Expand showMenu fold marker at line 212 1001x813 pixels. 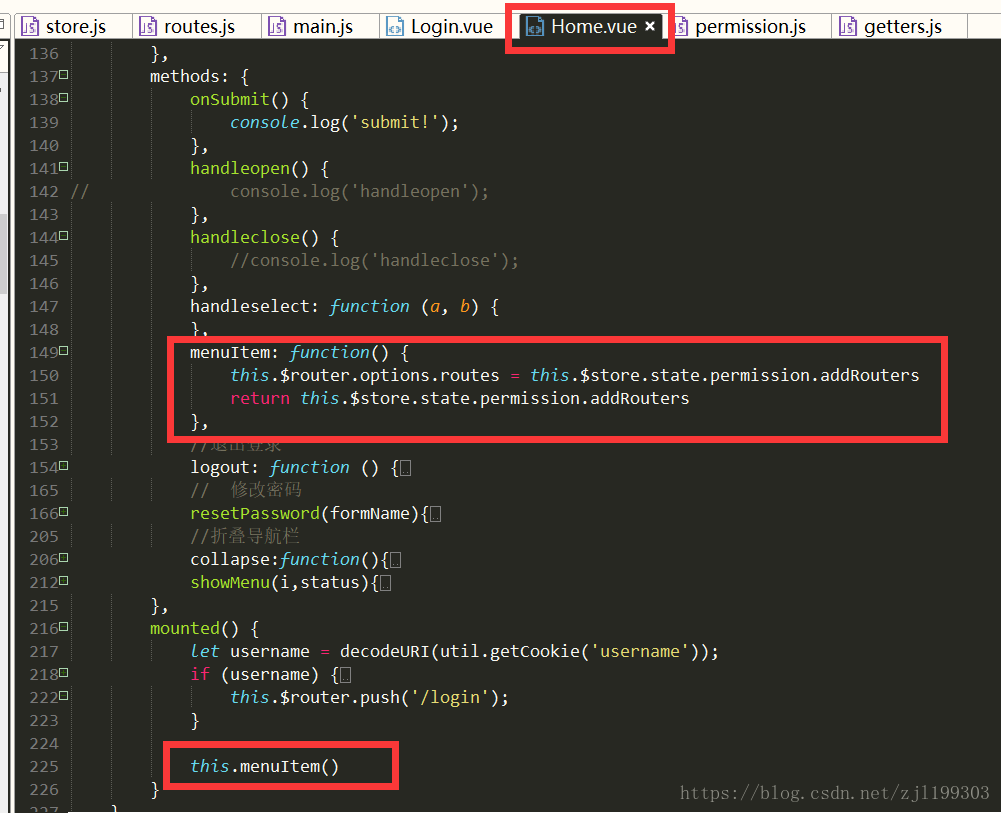pos(64,581)
